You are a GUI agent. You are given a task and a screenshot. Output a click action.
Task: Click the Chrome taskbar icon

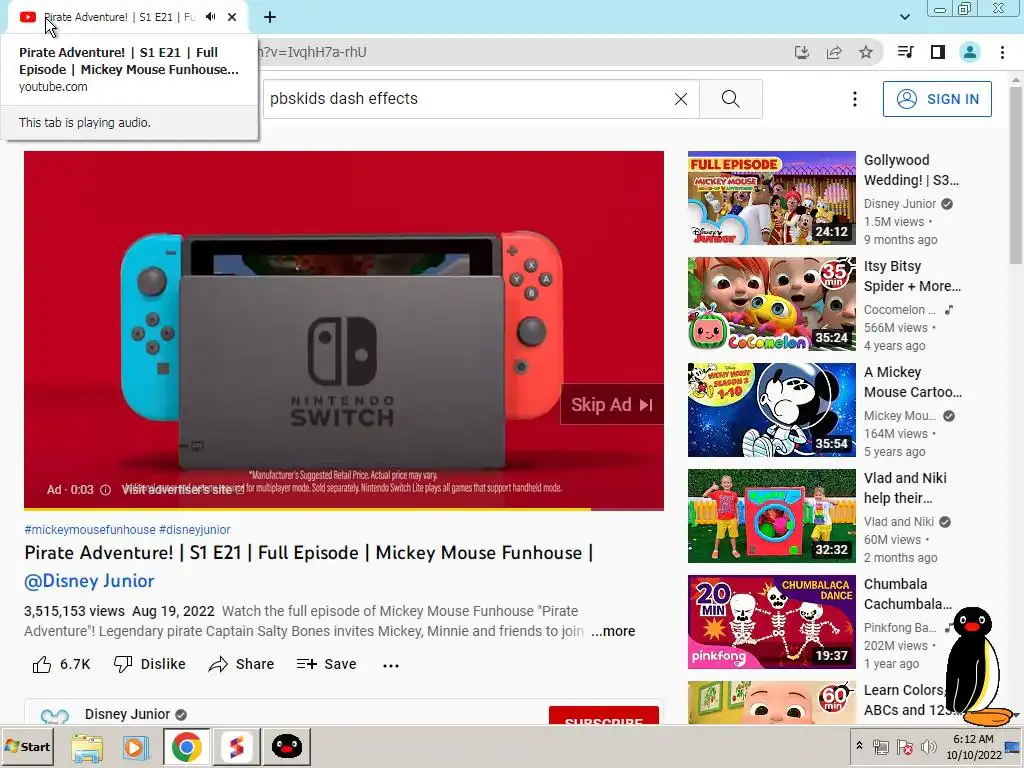(186, 747)
